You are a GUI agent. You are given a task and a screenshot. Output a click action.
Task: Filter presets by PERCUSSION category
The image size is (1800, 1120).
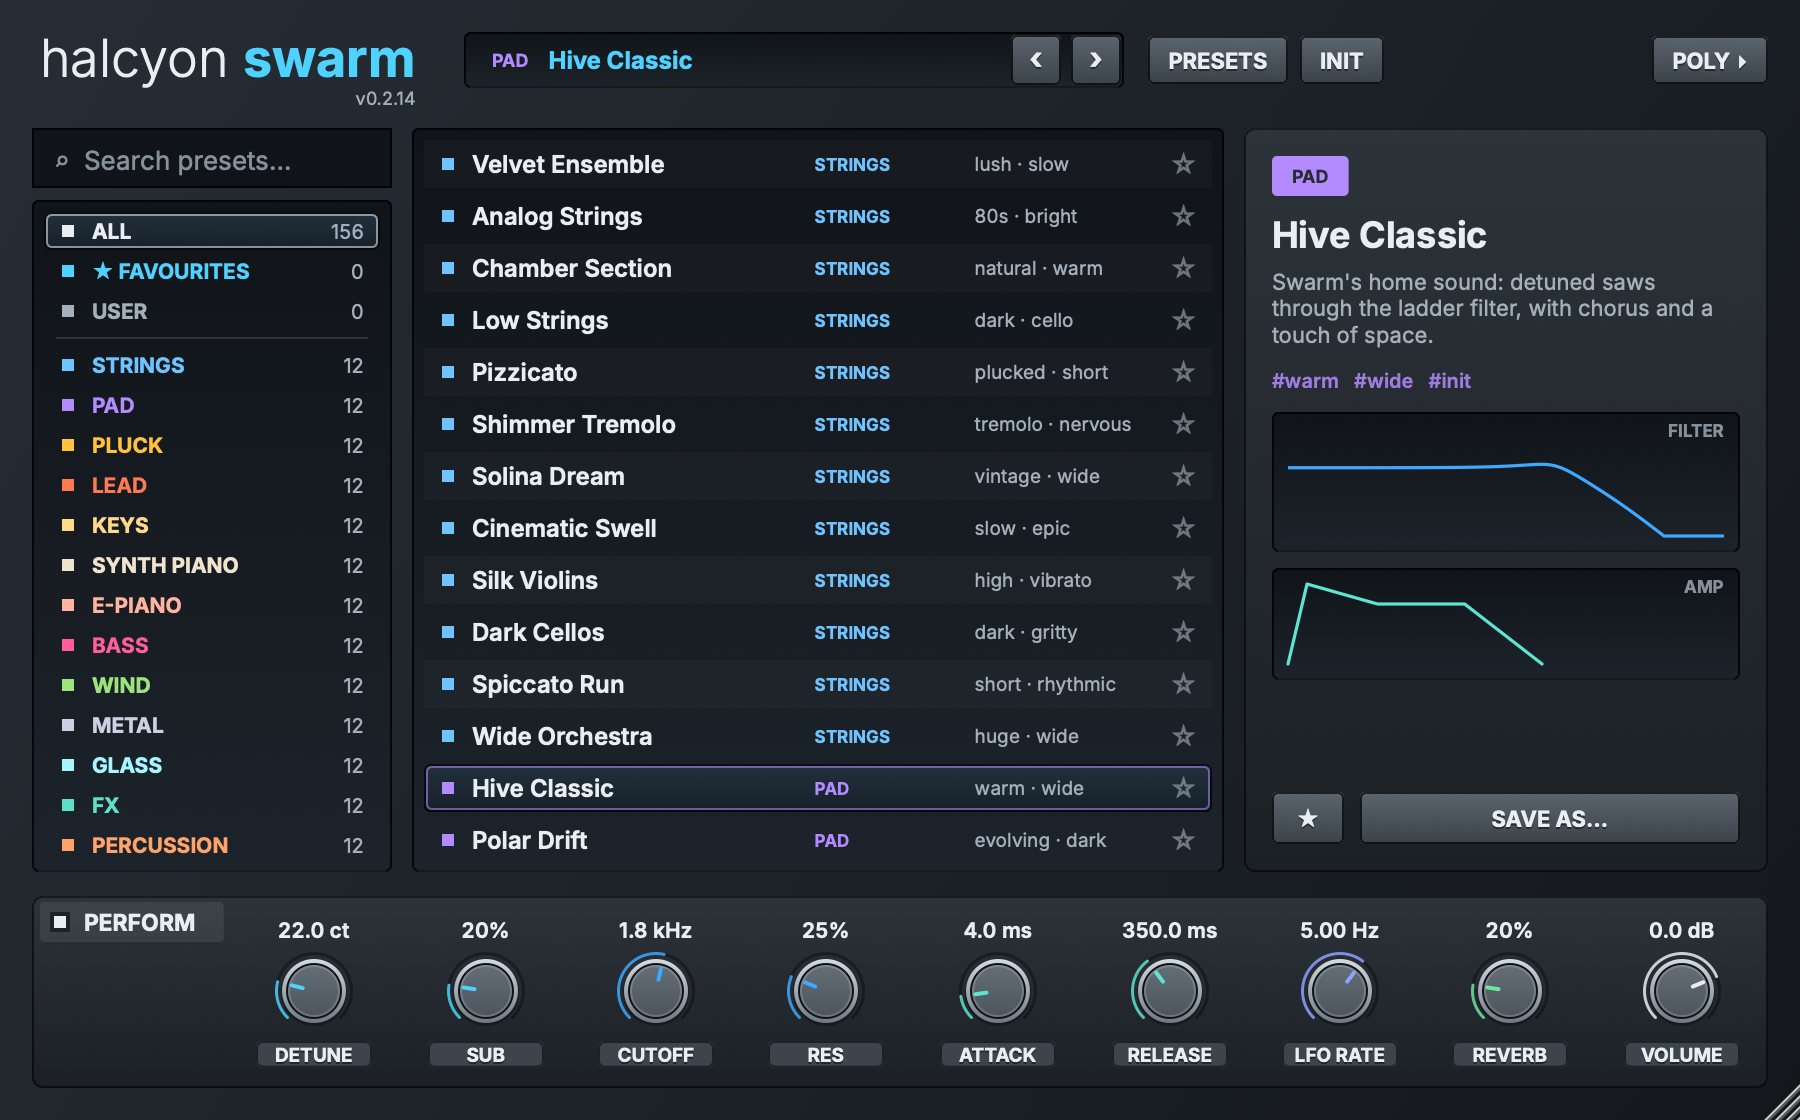(x=212, y=845)
